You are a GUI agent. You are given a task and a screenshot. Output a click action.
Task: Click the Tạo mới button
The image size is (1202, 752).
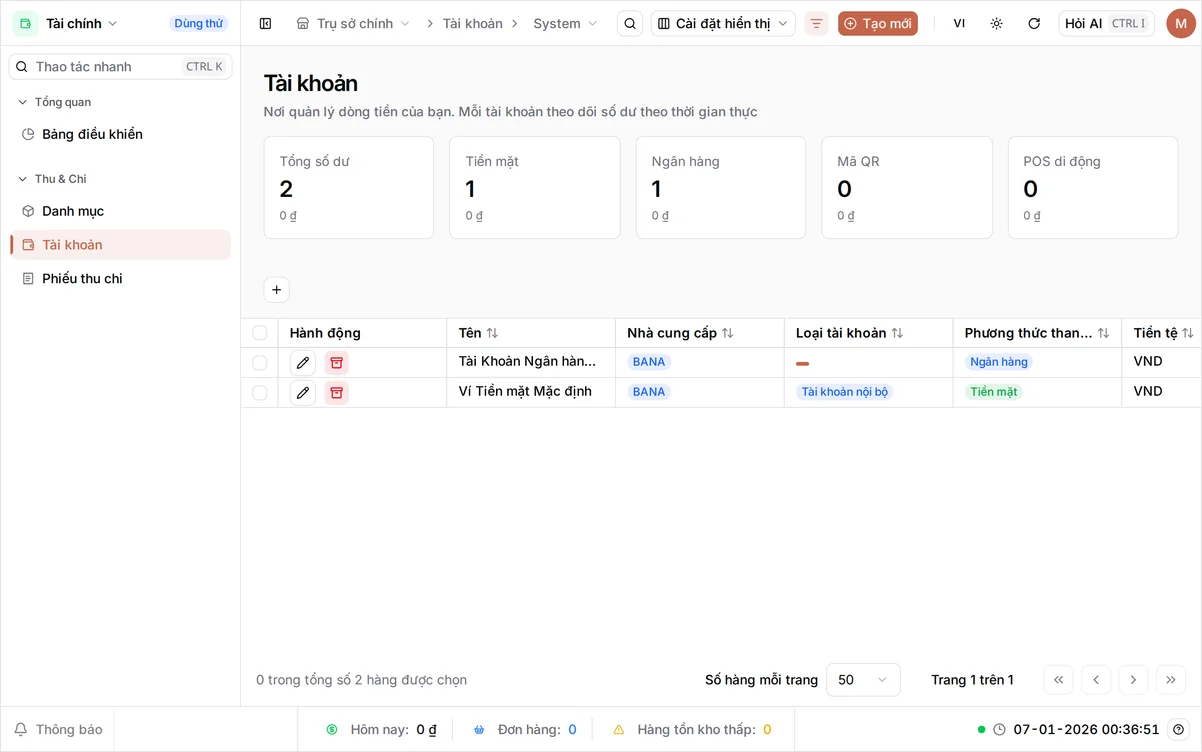(878, 23)
